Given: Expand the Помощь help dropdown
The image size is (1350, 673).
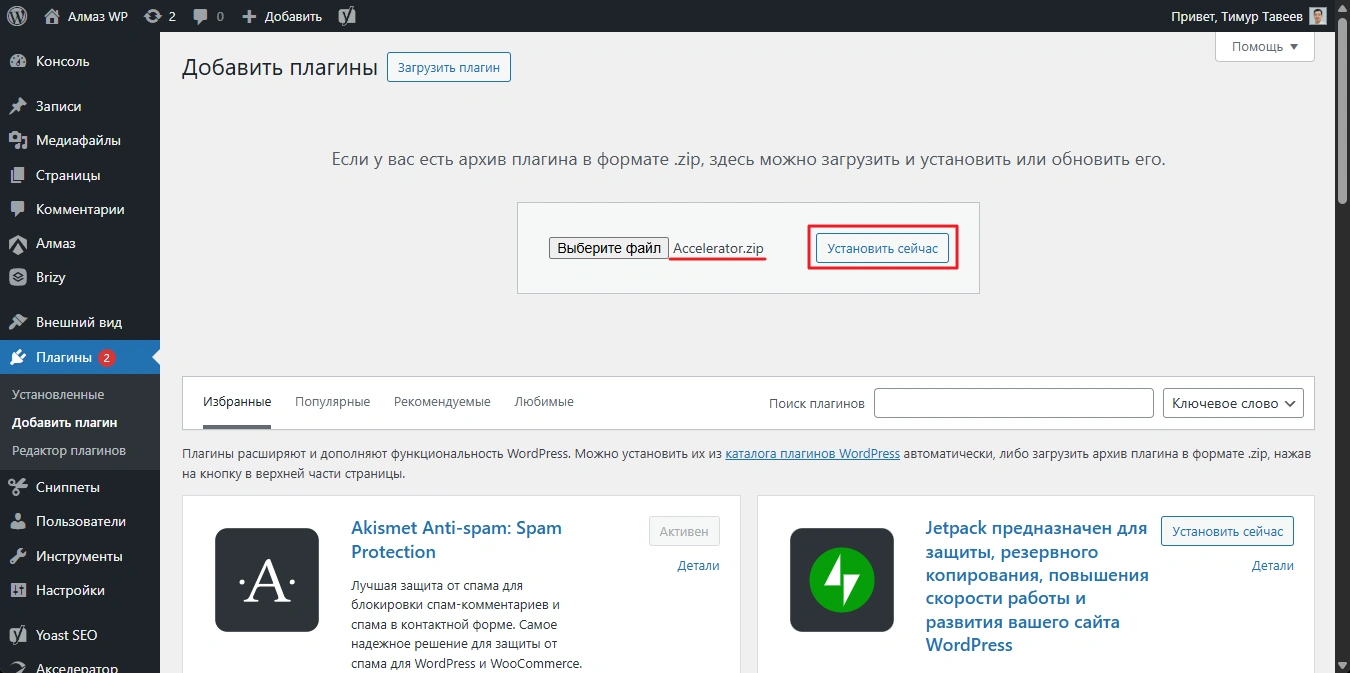Looking at the screenshot, I should [x=1264, y=47].
